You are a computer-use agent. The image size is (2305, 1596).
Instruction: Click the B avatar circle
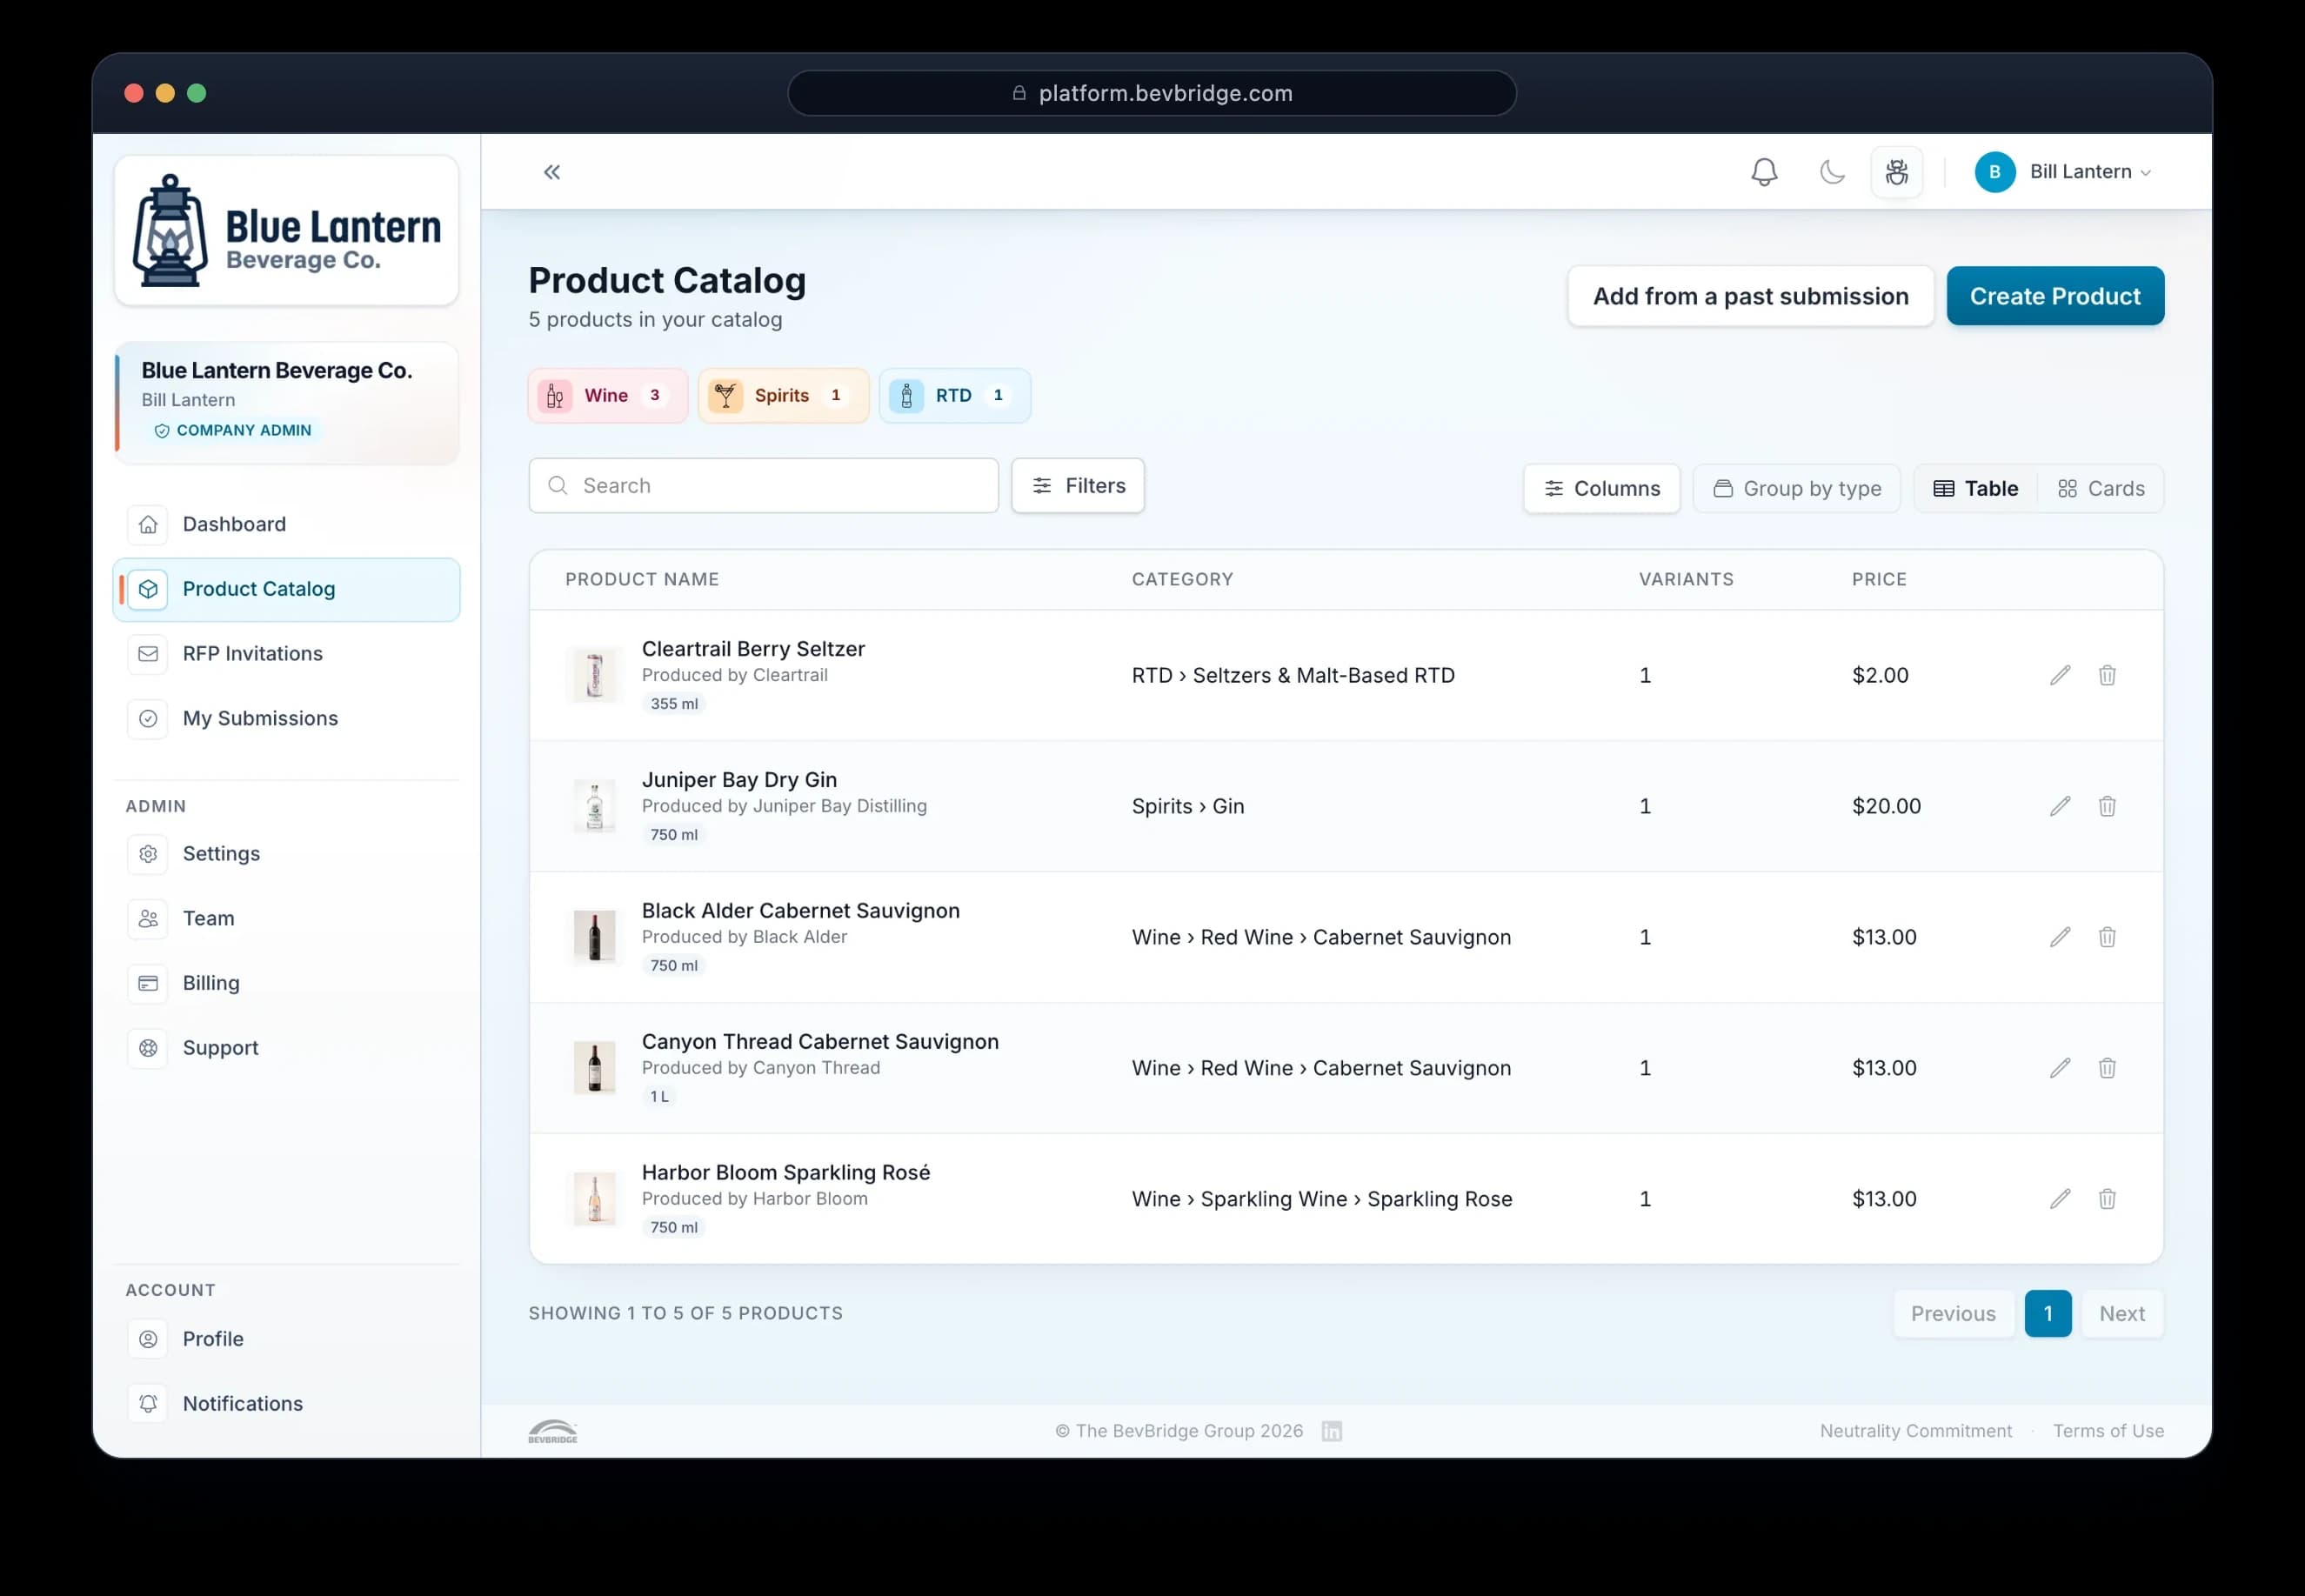(1994, 172)
